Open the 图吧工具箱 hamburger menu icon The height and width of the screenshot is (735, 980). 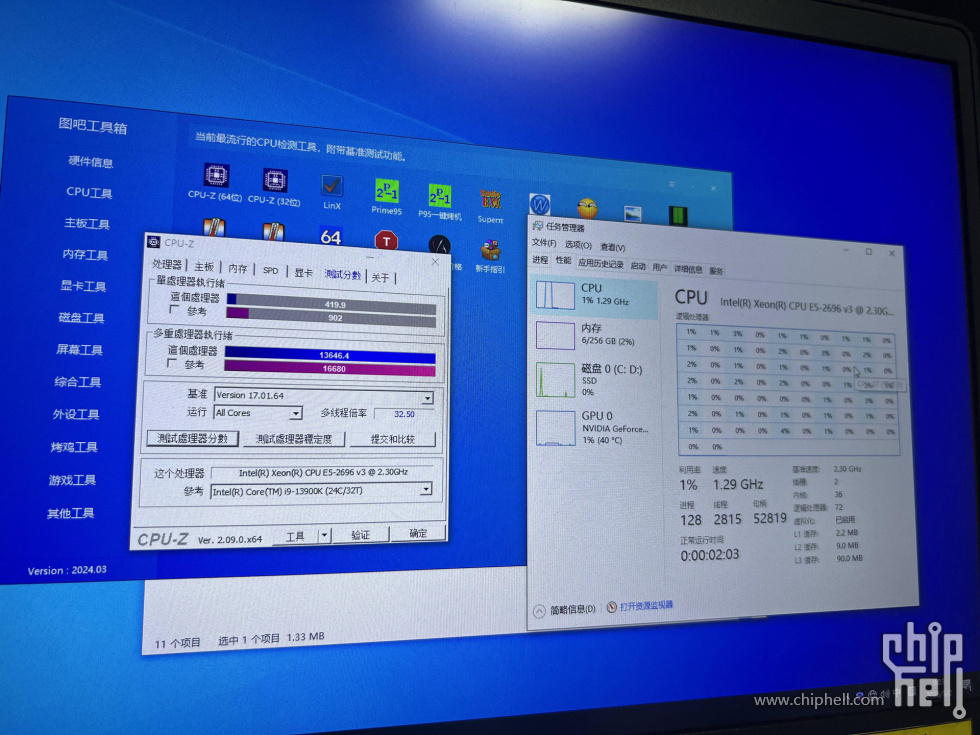point(672,184)
